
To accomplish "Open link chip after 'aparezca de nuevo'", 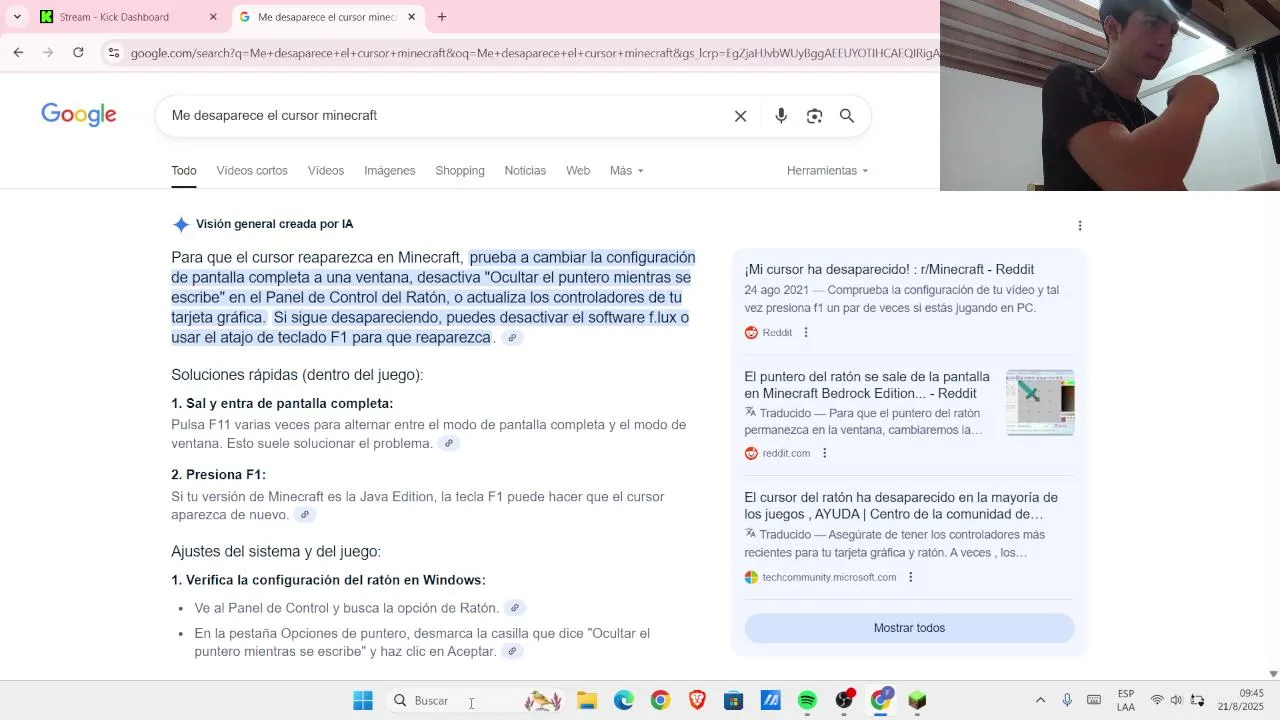I will [x=305, y=515].
